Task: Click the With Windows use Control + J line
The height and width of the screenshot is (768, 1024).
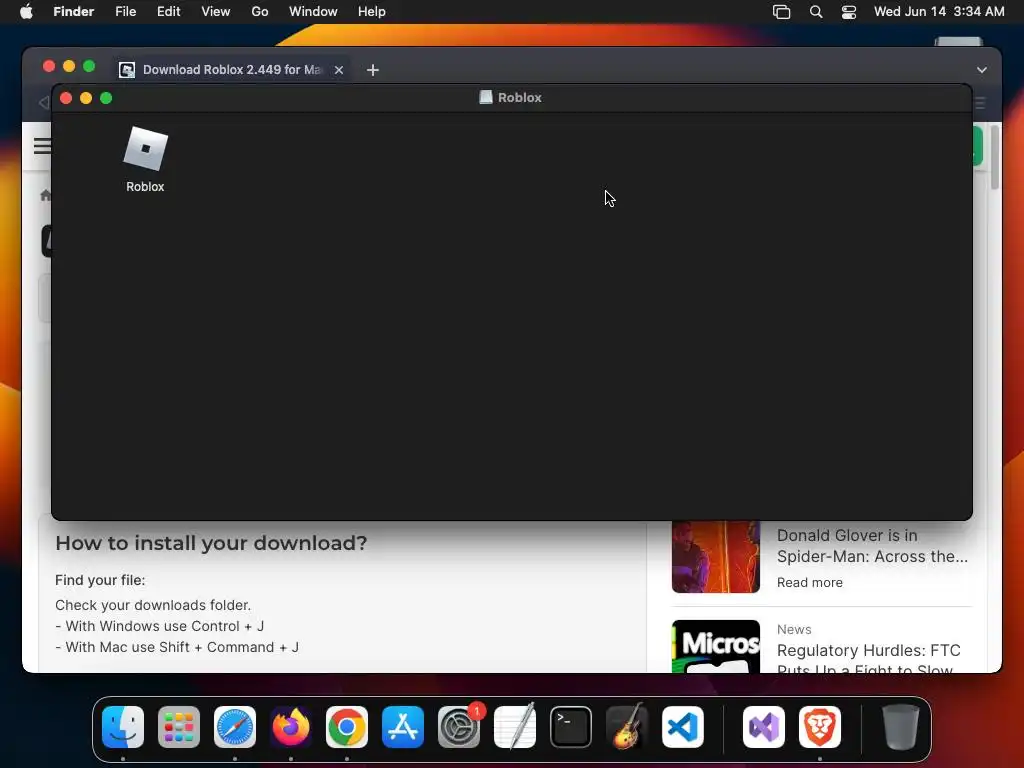Action: (159, 626)
